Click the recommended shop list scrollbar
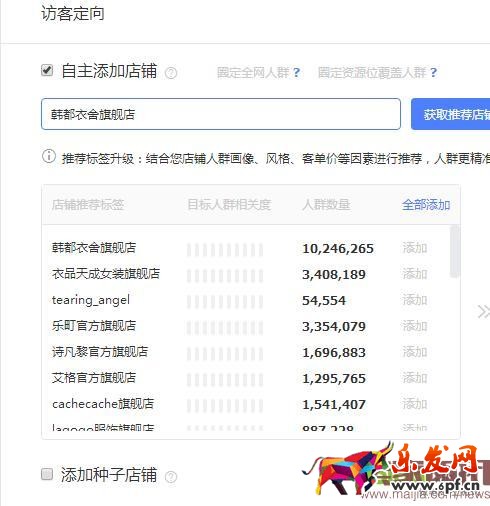This screenshot has height=506, width=490. click(454, 251)
